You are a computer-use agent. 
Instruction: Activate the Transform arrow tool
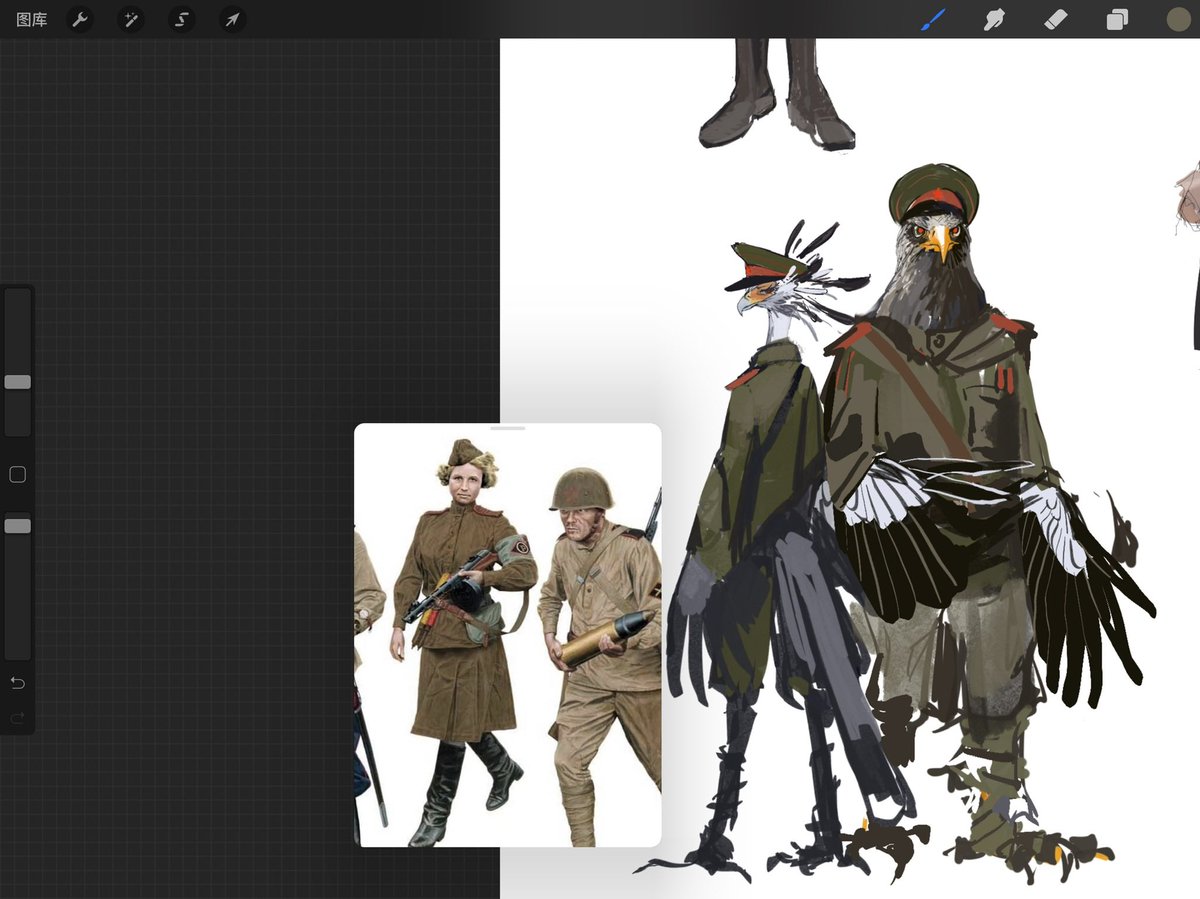(x=232, y=19)
